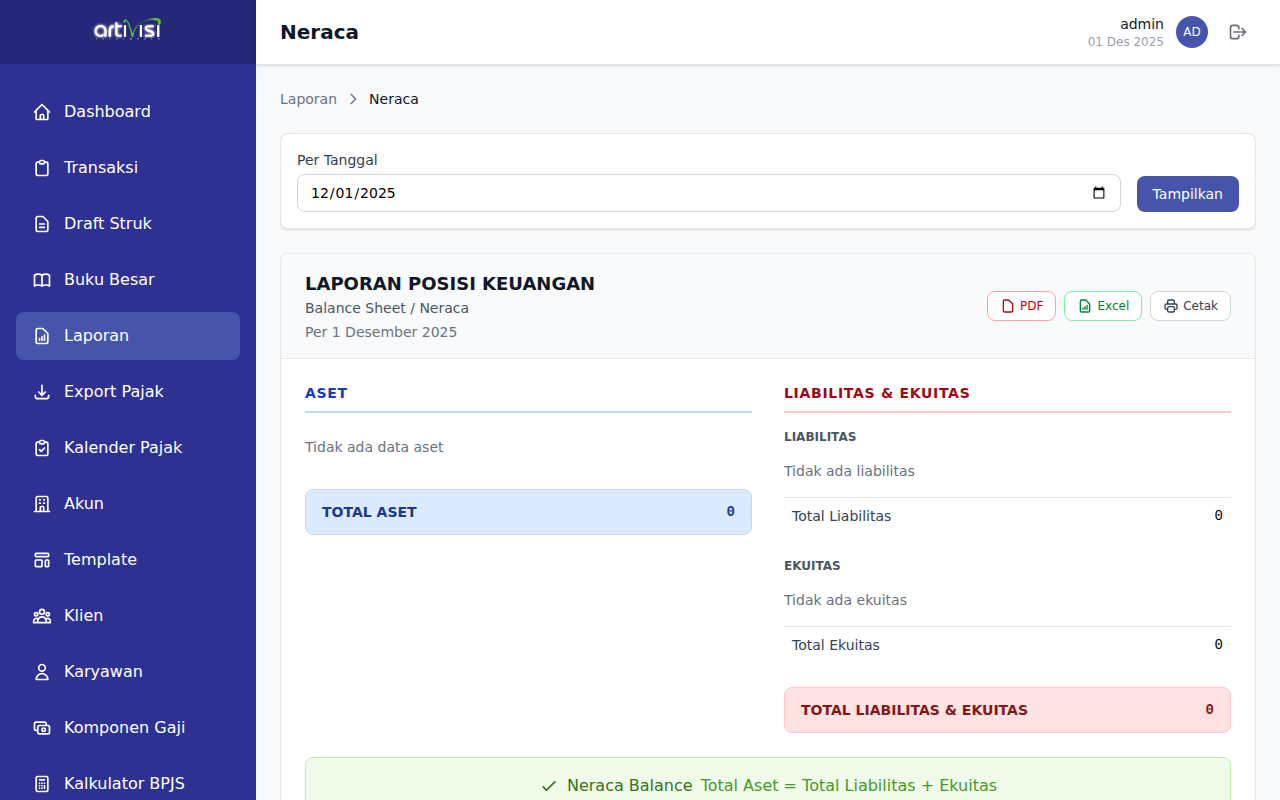Export report using the PDF button
This screenshot has height=800, width=1280.
[1021, 306]
